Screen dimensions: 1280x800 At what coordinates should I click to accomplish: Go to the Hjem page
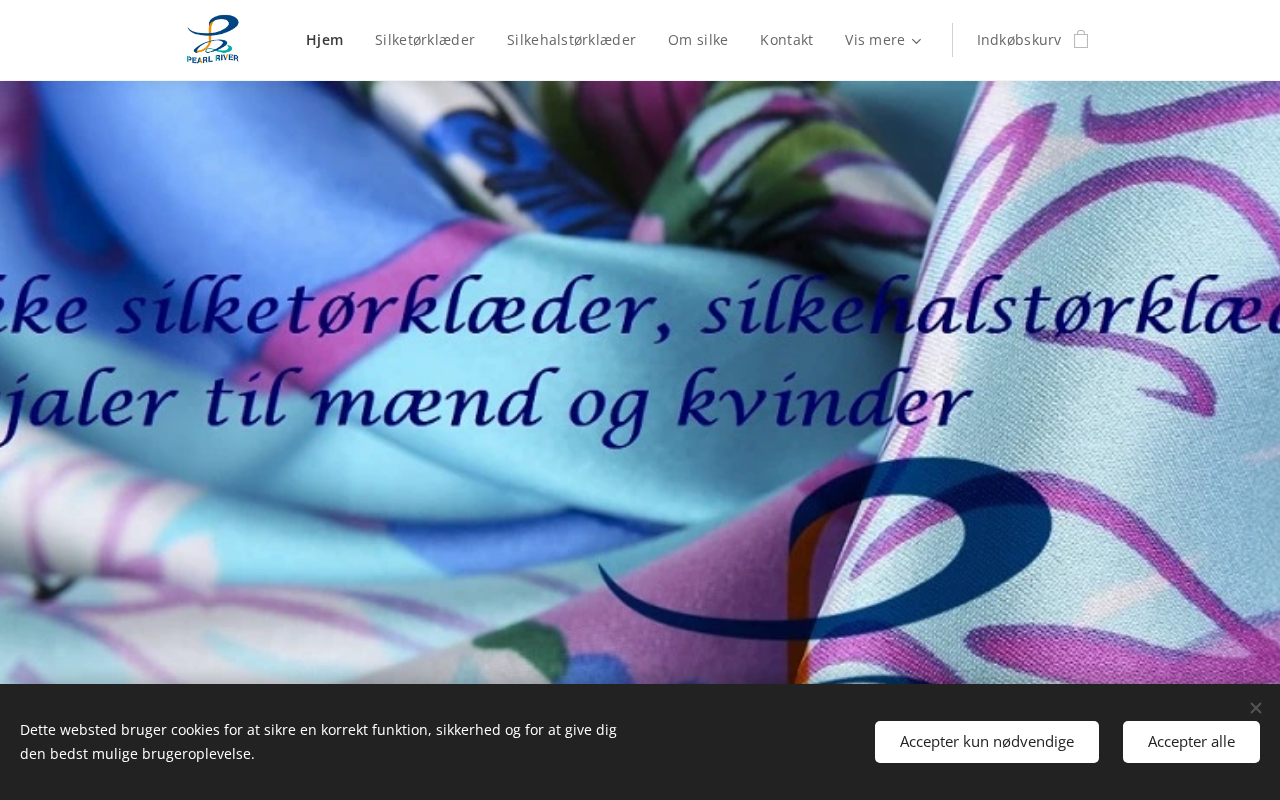325,40
